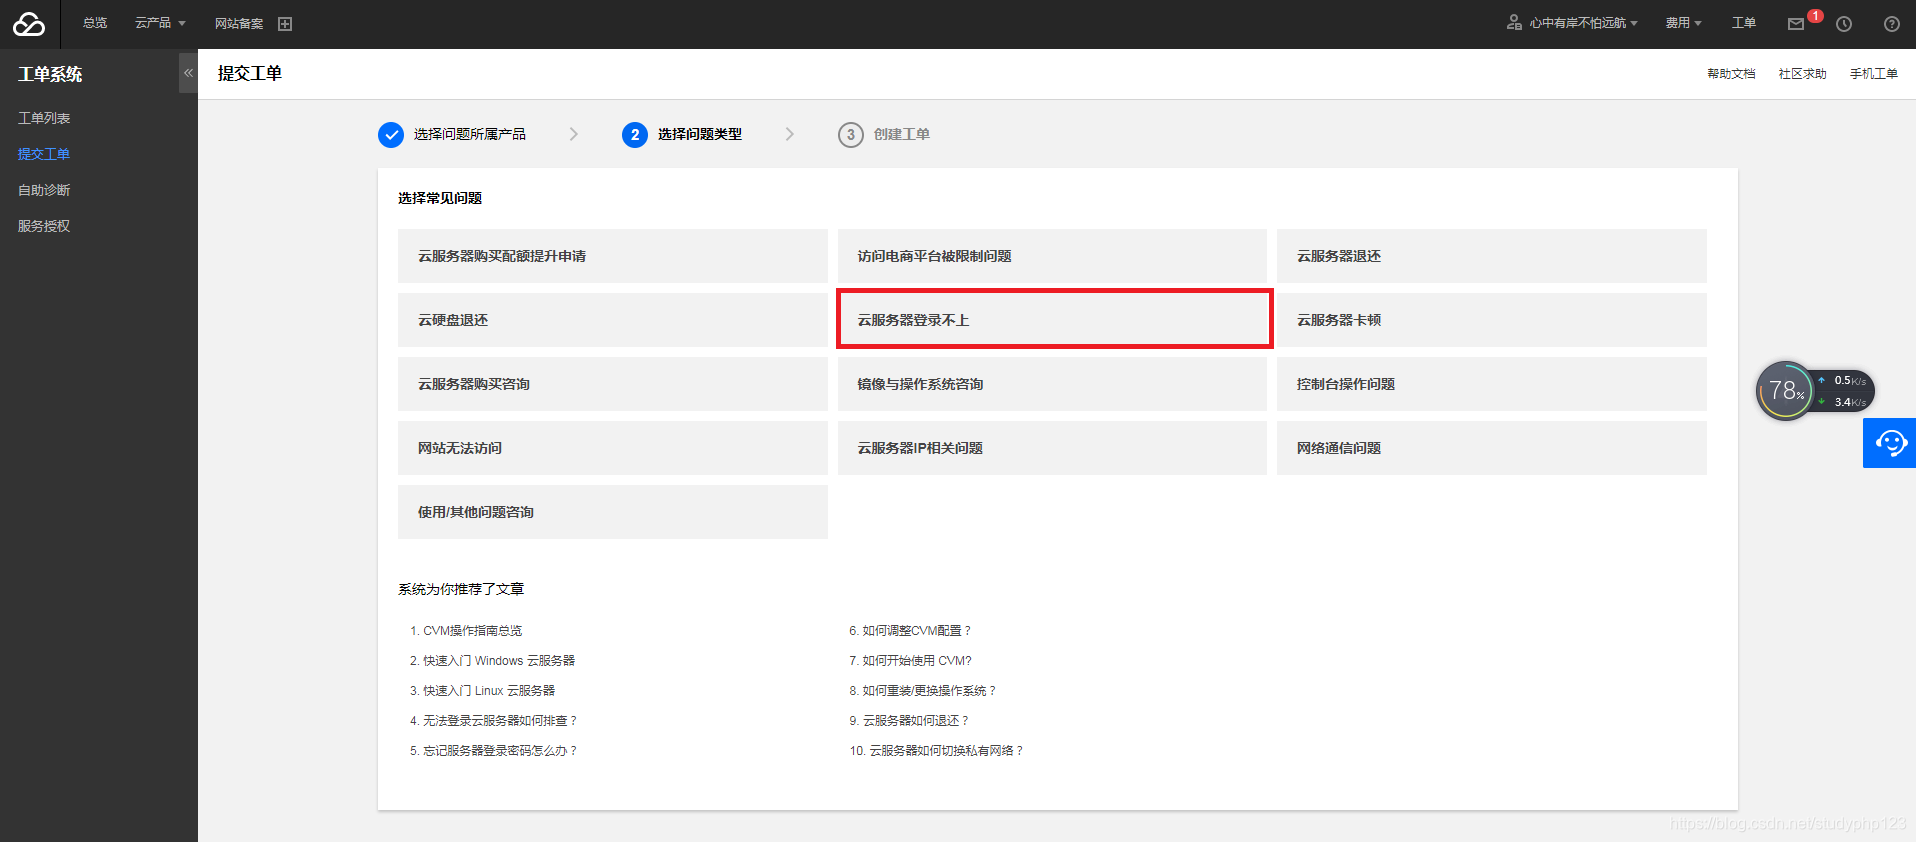Image resolution: width=1916 pixels, height=842 pixels.
Task: Click the 创建工单 step label
Action: tap(902, 134)
